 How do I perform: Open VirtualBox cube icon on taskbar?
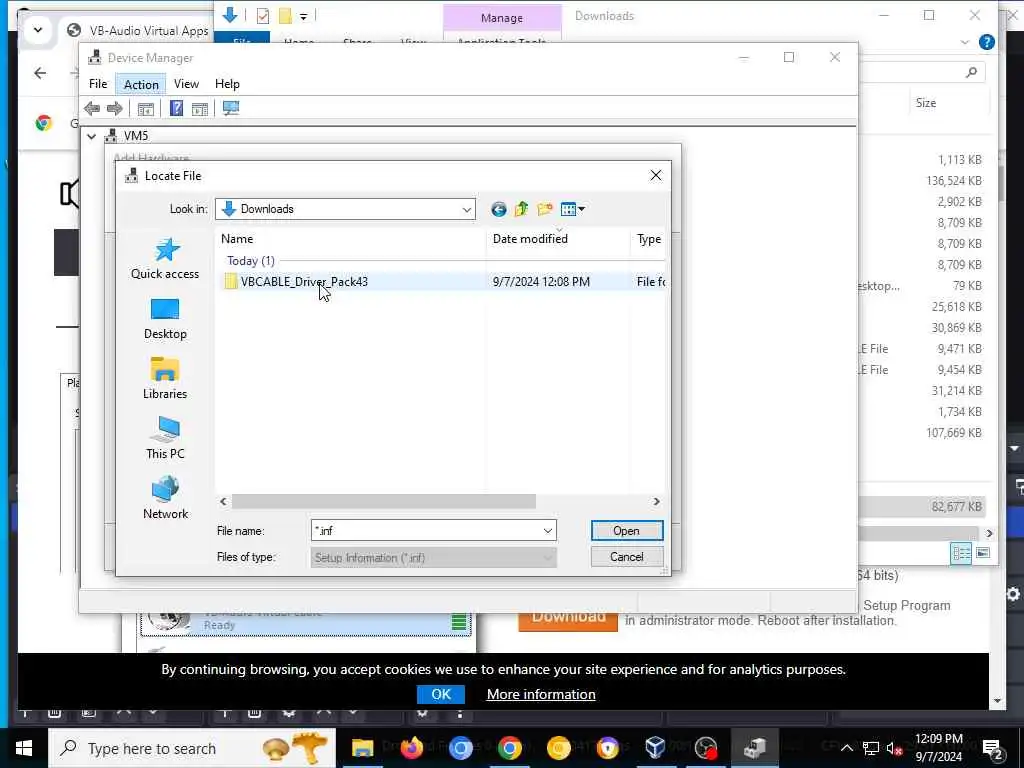coord(655,748)
